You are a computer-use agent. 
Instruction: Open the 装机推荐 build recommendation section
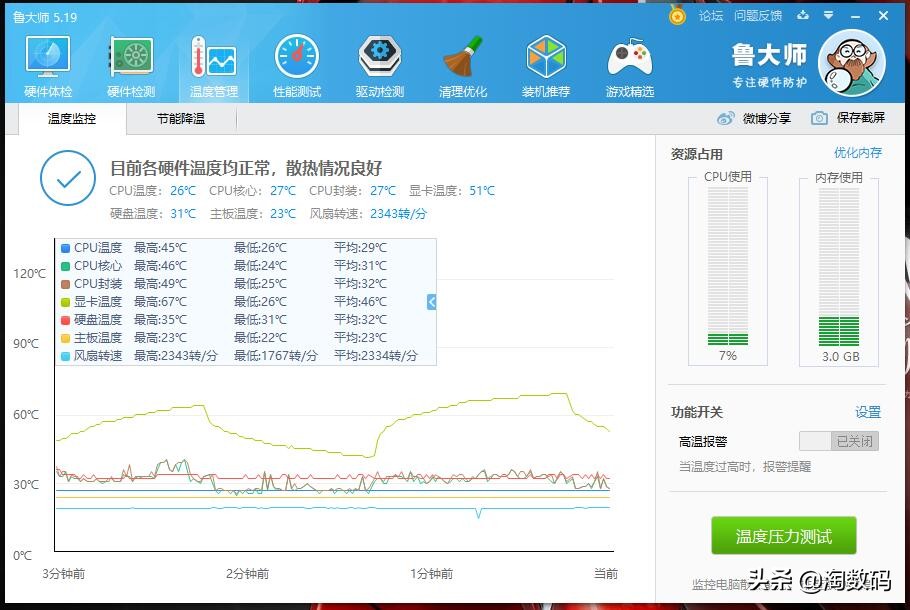pyautogui.click(x=546, y=62)
